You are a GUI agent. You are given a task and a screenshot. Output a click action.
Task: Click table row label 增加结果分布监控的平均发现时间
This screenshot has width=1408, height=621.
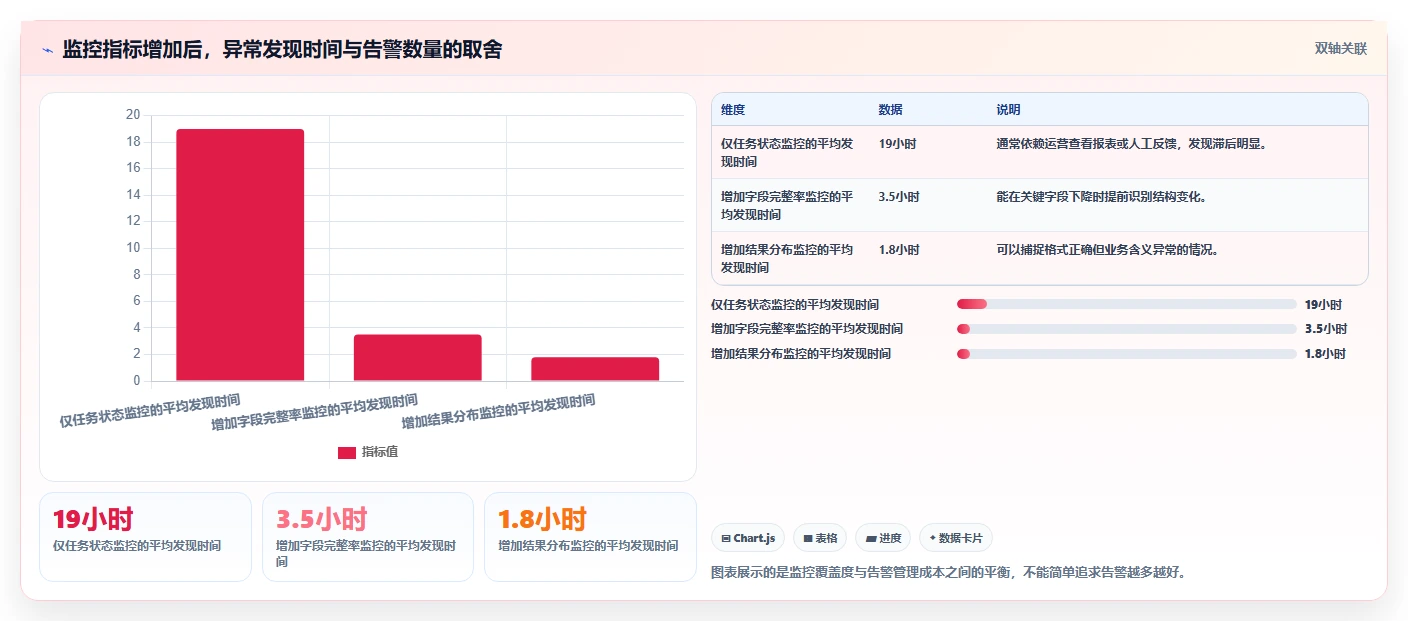pos(787,258)
